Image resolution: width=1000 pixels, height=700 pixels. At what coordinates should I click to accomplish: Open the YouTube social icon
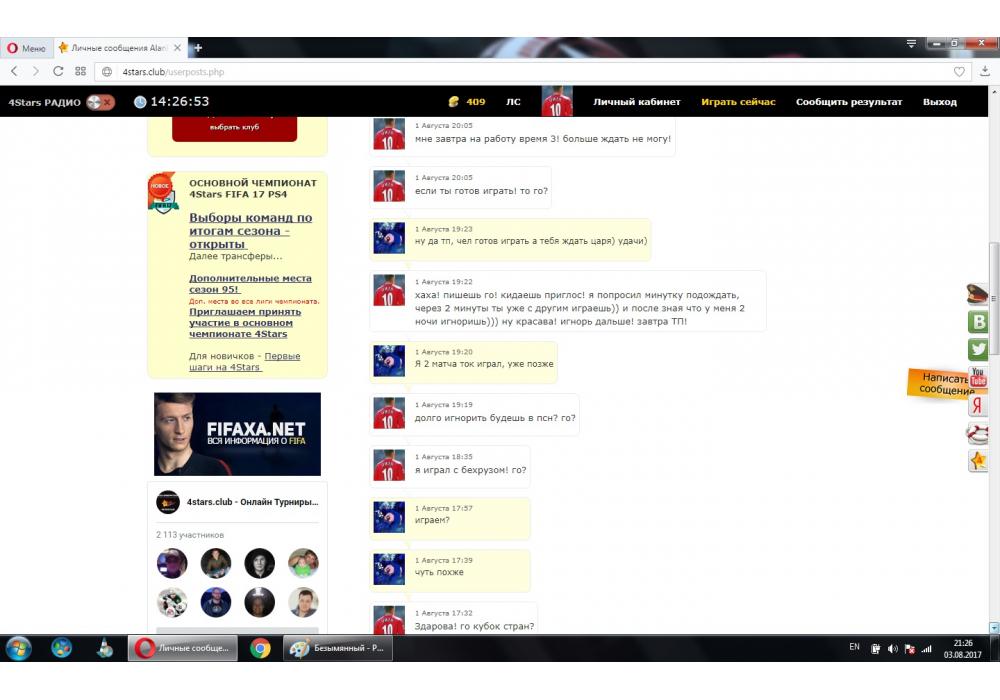[978, 377]
